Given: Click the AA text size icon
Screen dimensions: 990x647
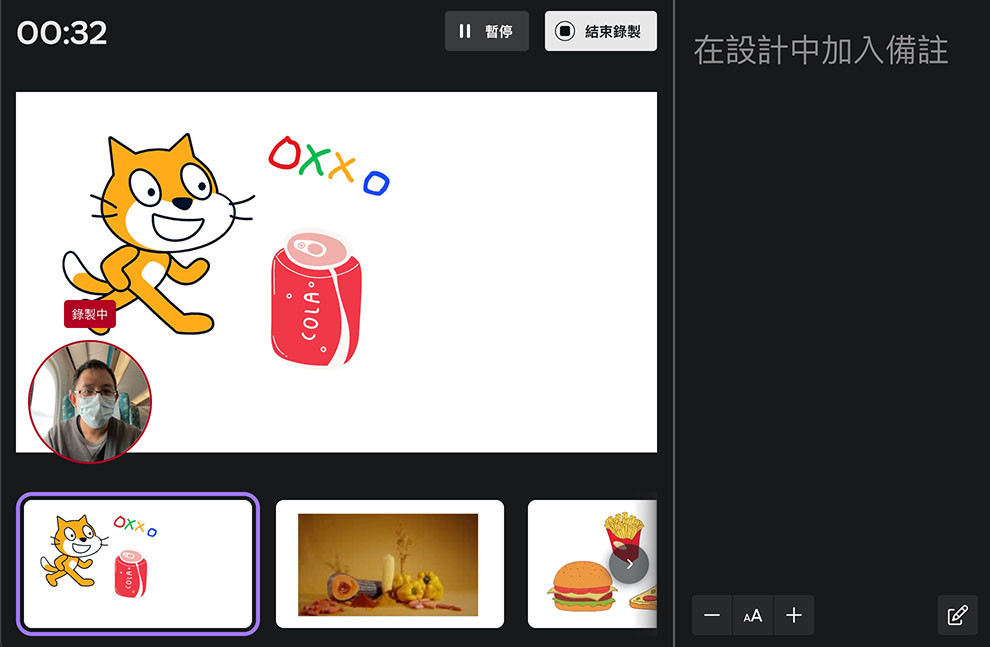Looking at the screenshot, I should coord(753,615).
